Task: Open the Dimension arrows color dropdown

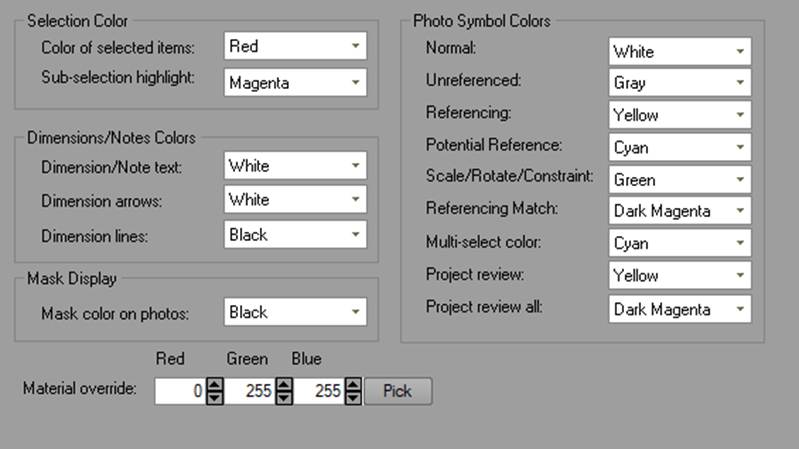Action: tap(295, 200)
